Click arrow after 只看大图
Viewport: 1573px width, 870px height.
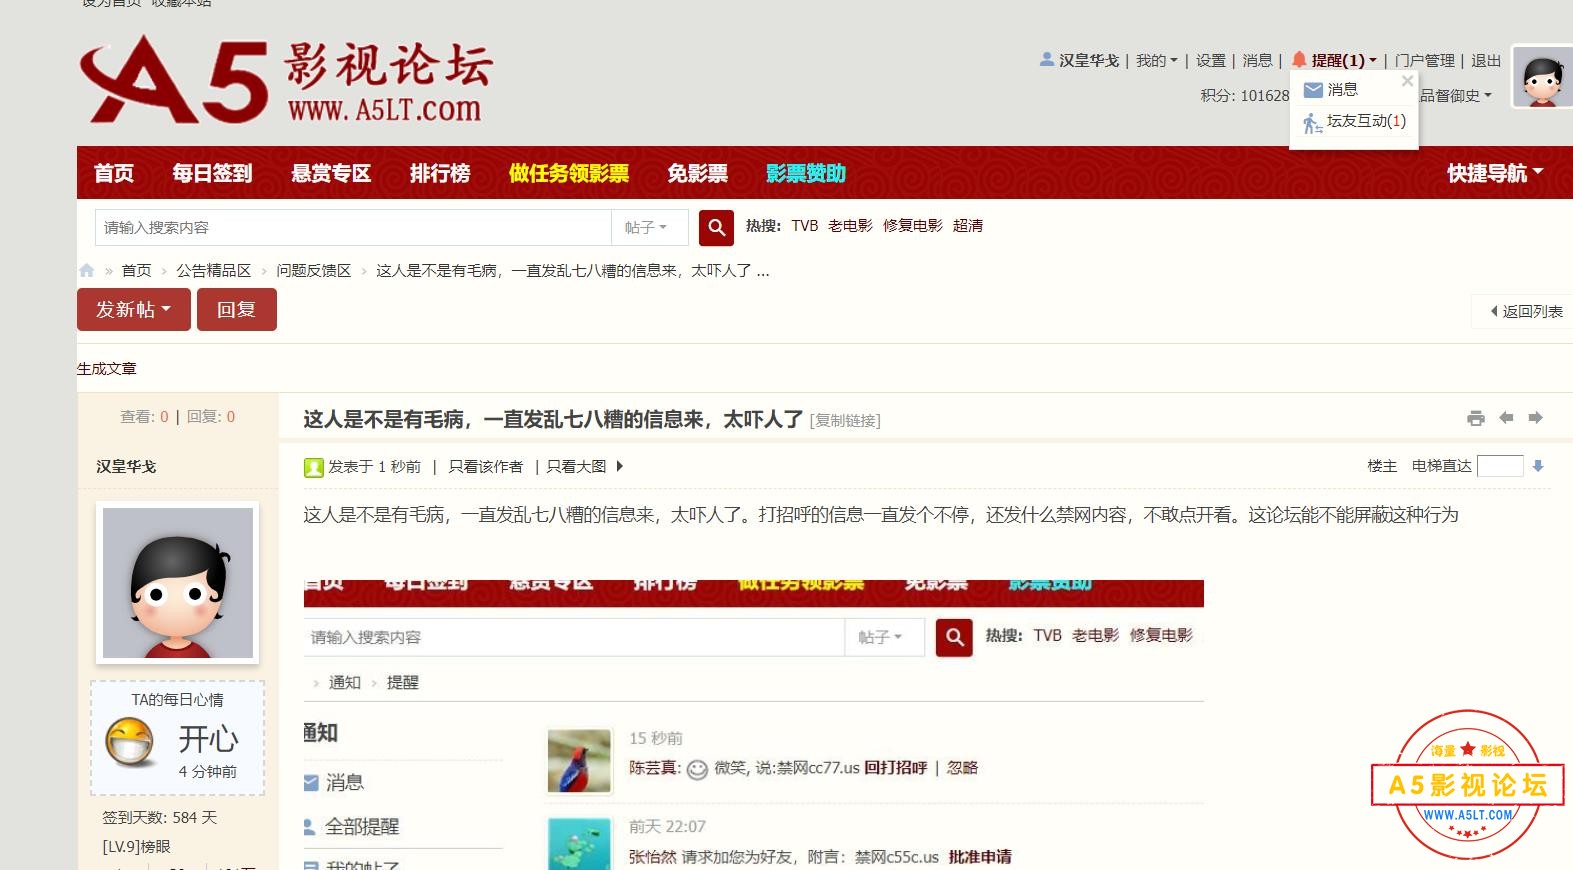click(x=620, y=466)
